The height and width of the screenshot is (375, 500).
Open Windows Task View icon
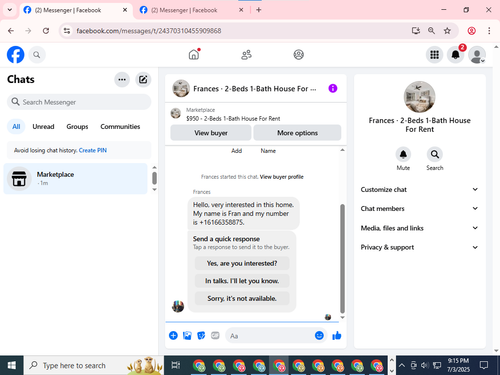tap(176, 365)
